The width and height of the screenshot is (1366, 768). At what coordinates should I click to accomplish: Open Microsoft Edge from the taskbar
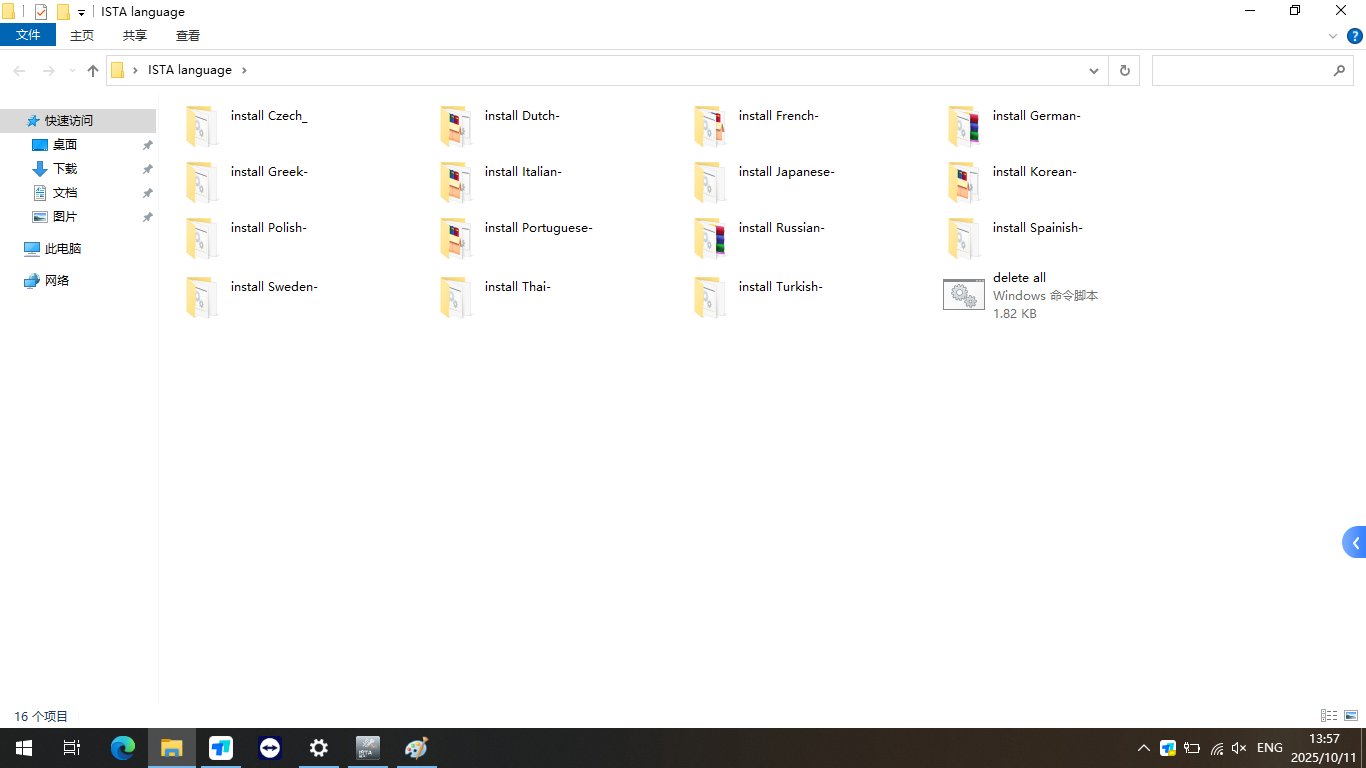pos(123,748)
